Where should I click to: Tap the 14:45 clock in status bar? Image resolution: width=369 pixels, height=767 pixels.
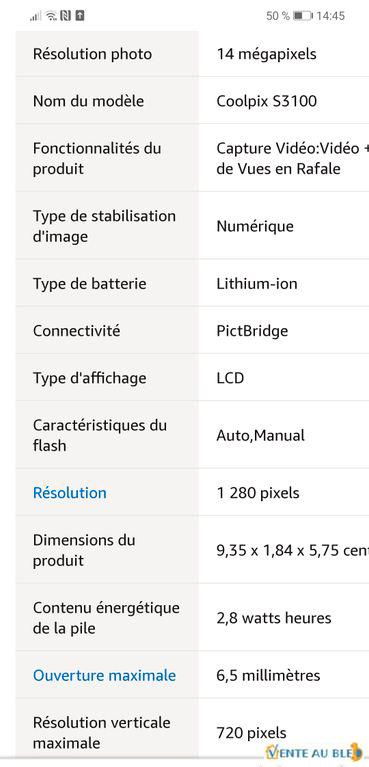[330, 16]
